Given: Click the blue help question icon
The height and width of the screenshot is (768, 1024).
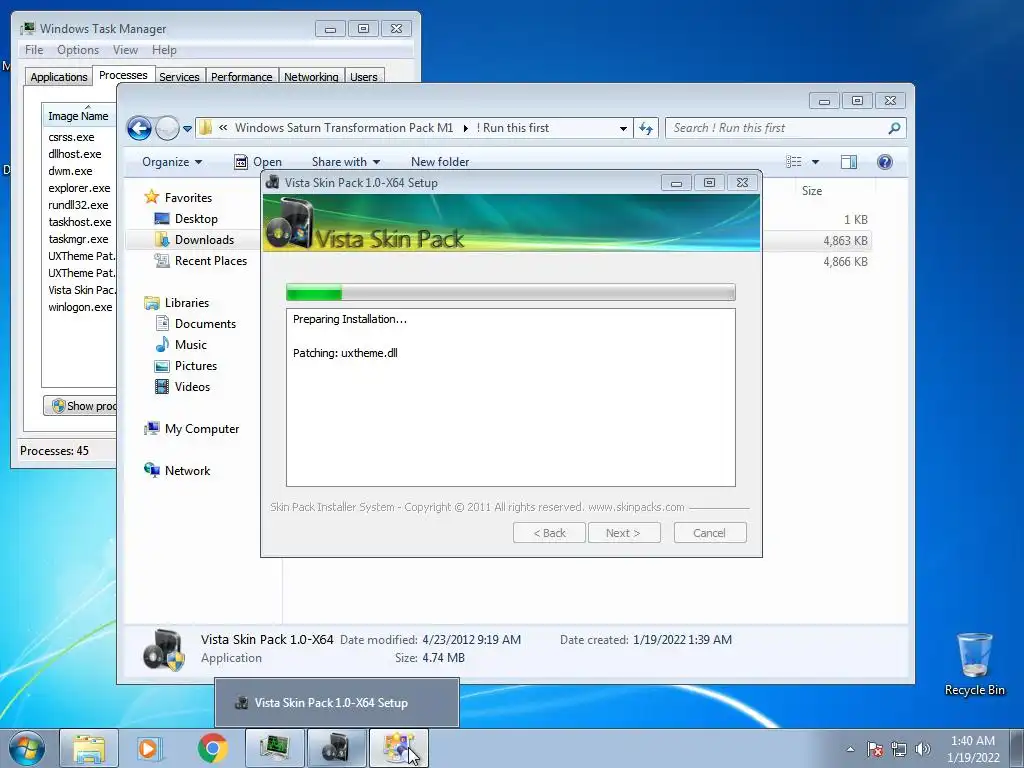Looking at the screenshot, I should (x=885, y=162).
